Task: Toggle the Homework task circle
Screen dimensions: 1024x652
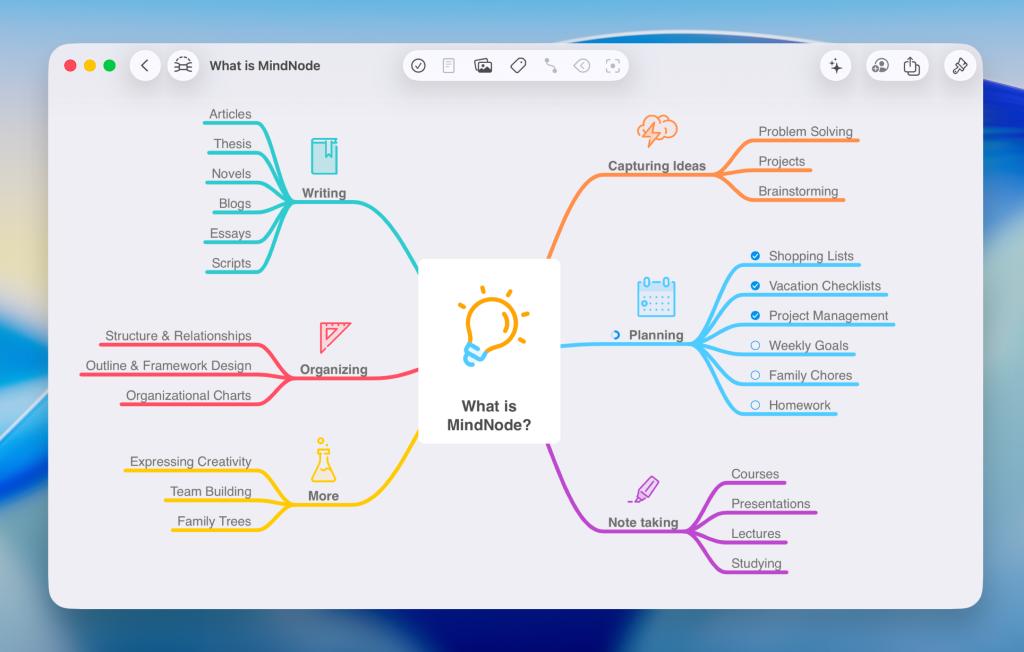Action: click(x=757, y=405)
